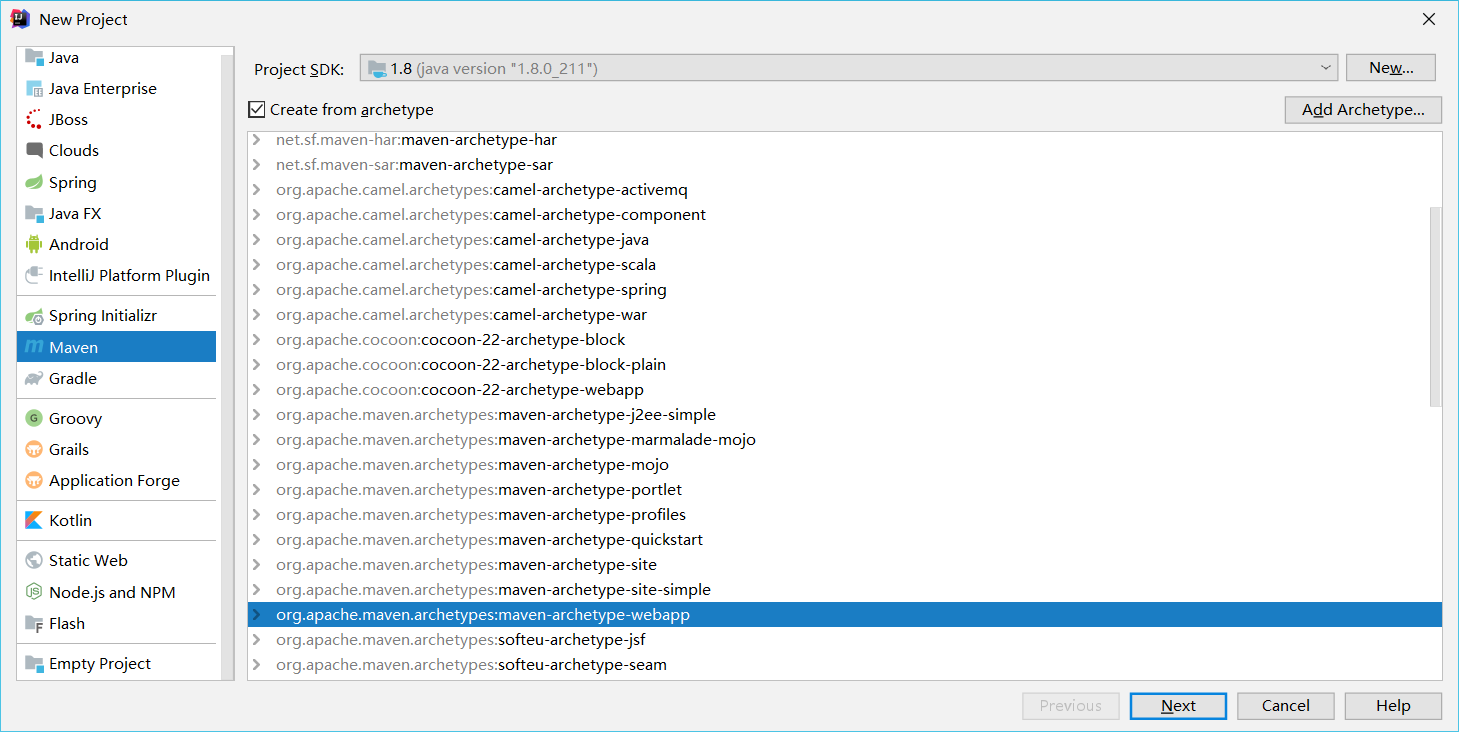Click the Add Archetype button

[x=1363, y=110]
